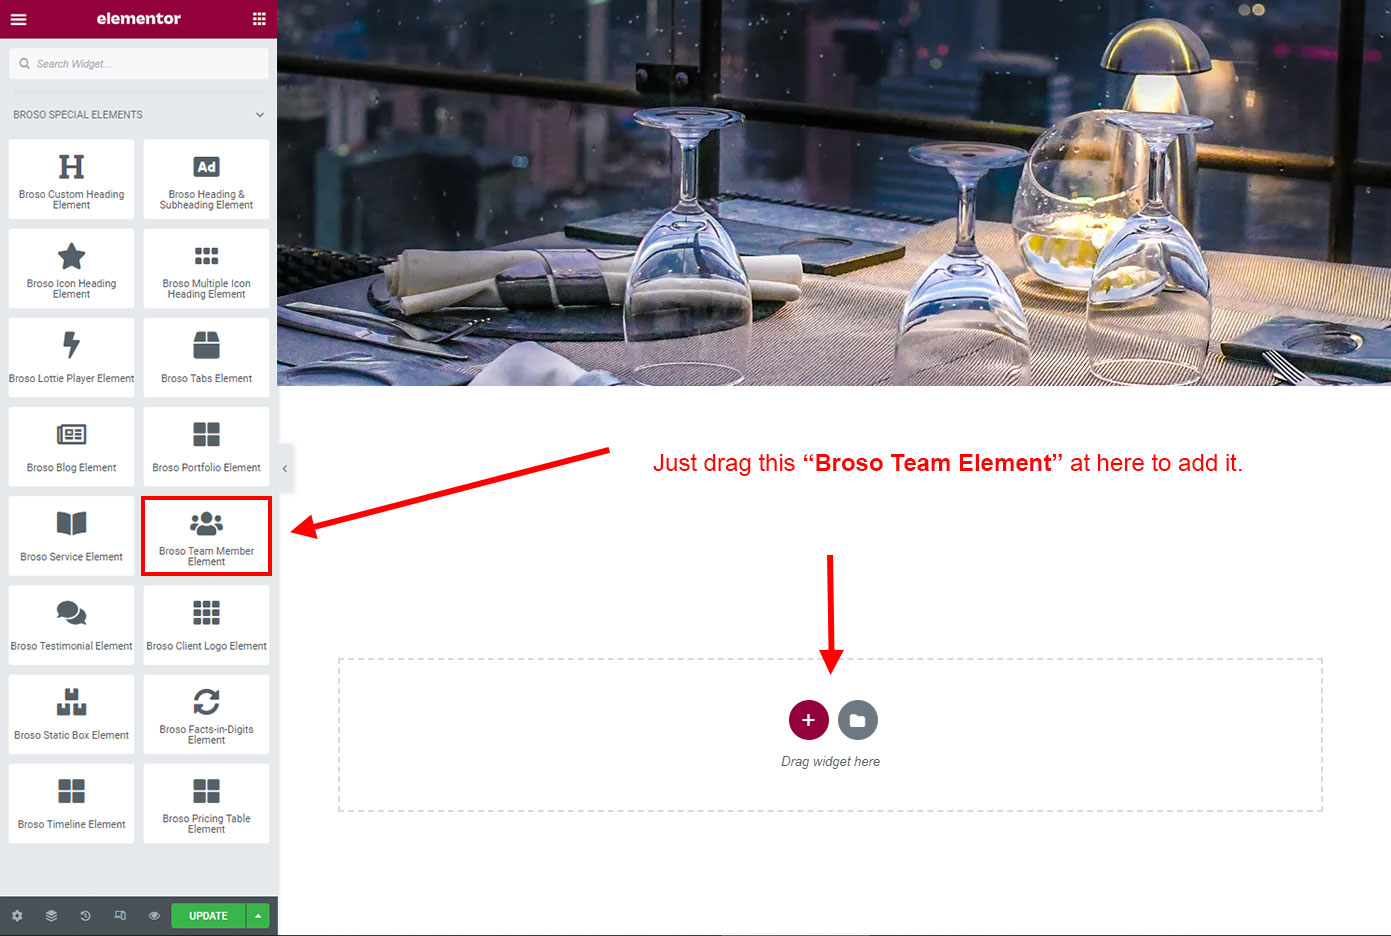Click the green Update button

tap(208, 916)
